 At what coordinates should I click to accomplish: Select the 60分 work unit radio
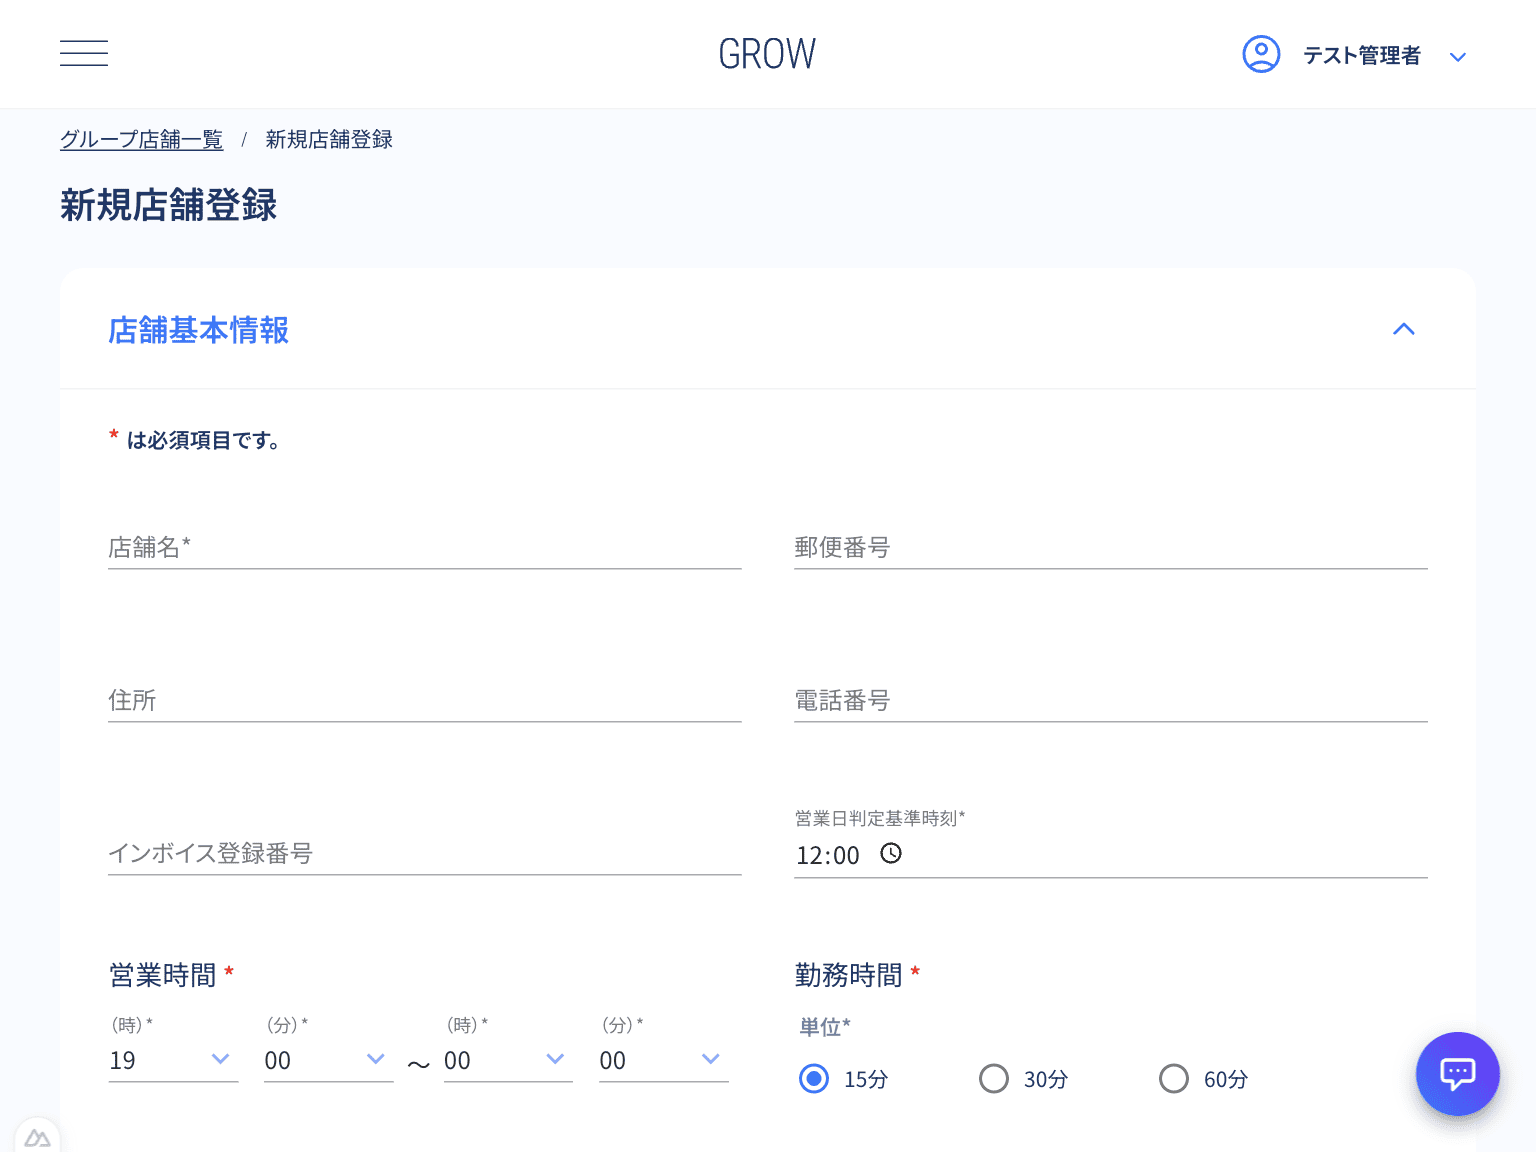click(x=1174, y=1079)
